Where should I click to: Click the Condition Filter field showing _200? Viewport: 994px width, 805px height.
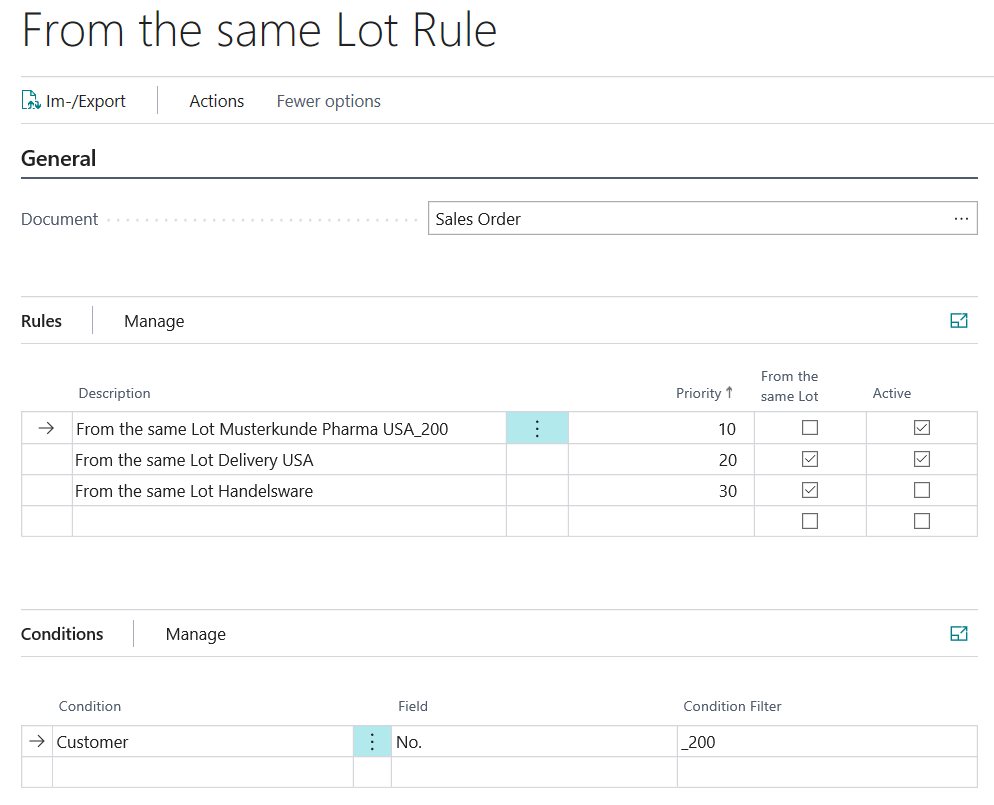(x=827, y=742)
